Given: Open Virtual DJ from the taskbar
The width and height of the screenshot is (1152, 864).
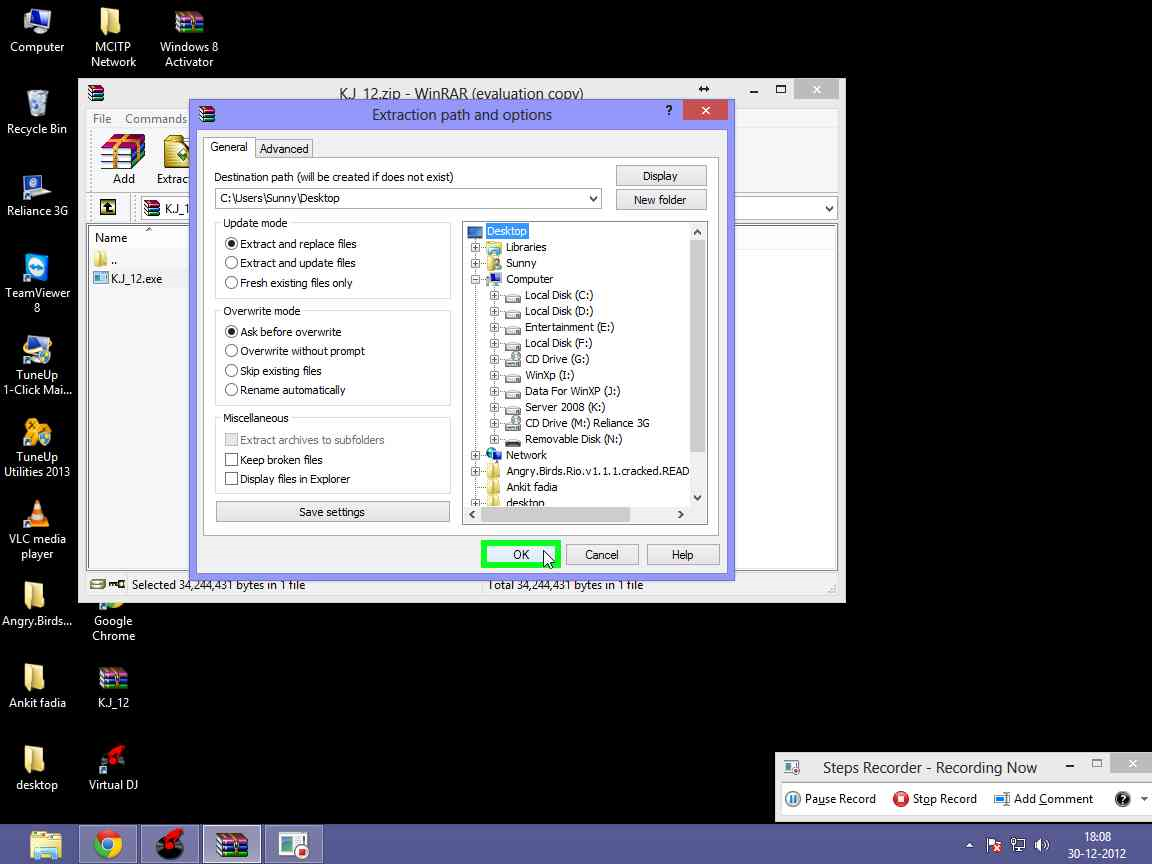Looking at the screenshot, I should pyautogui.click(x=170, y=845).
